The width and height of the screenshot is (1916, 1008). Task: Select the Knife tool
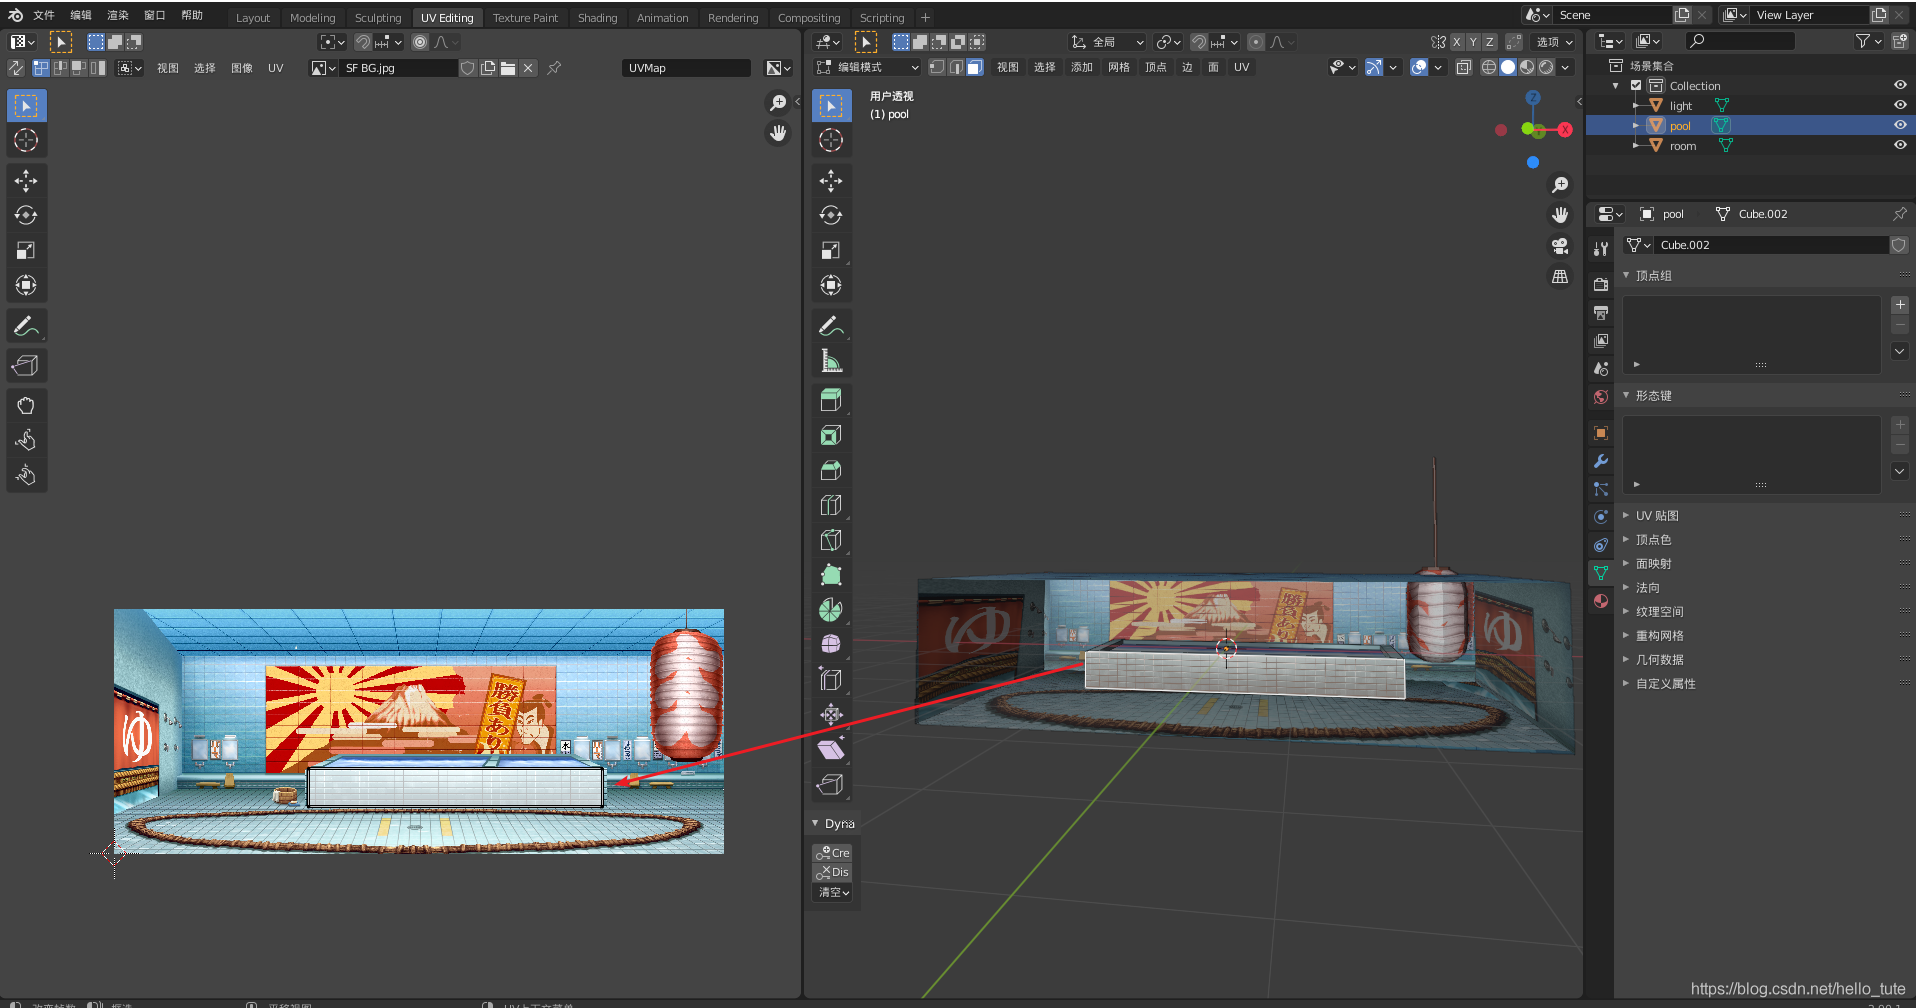coord(831,540)
